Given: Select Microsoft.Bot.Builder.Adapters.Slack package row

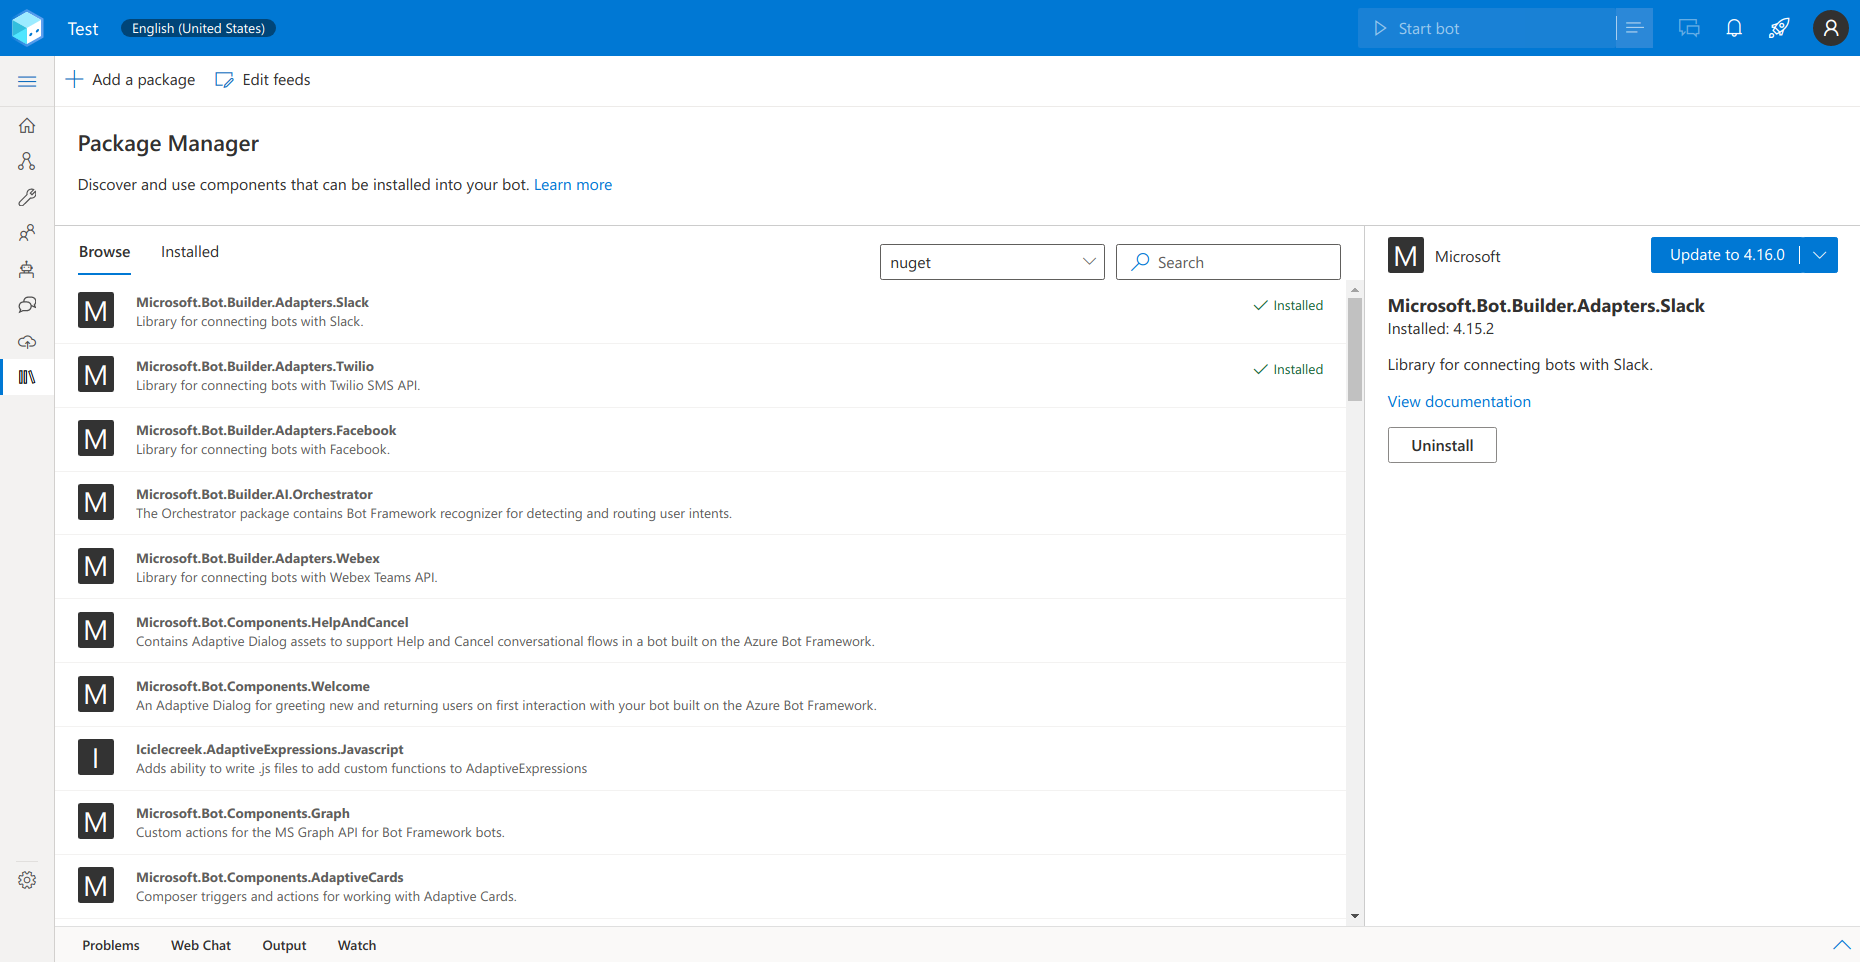Looking at the screenshot, I should [700, 312].
